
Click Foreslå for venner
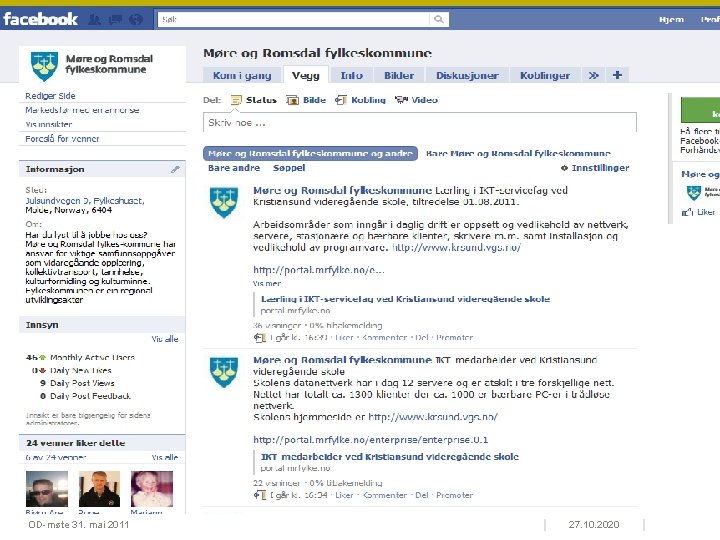click(62, 139)
